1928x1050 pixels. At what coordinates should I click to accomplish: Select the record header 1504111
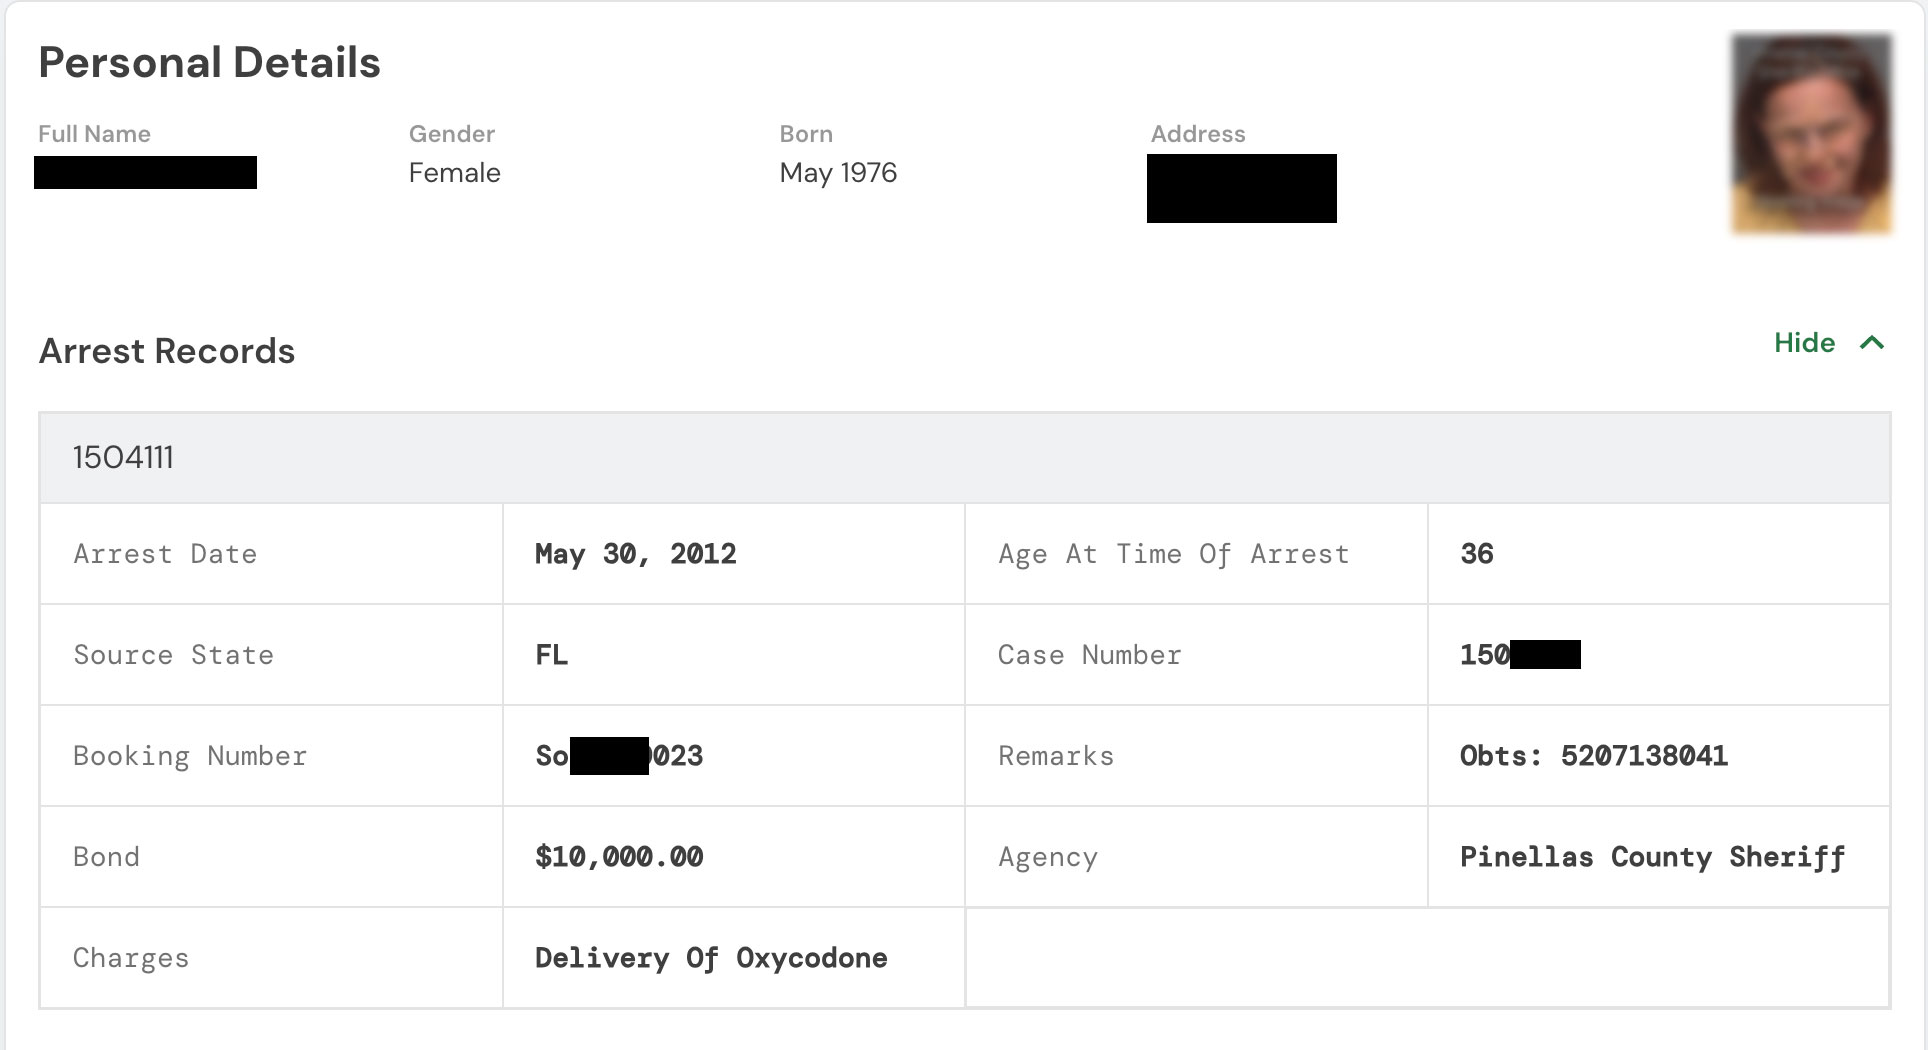click(x=124, y=458)
